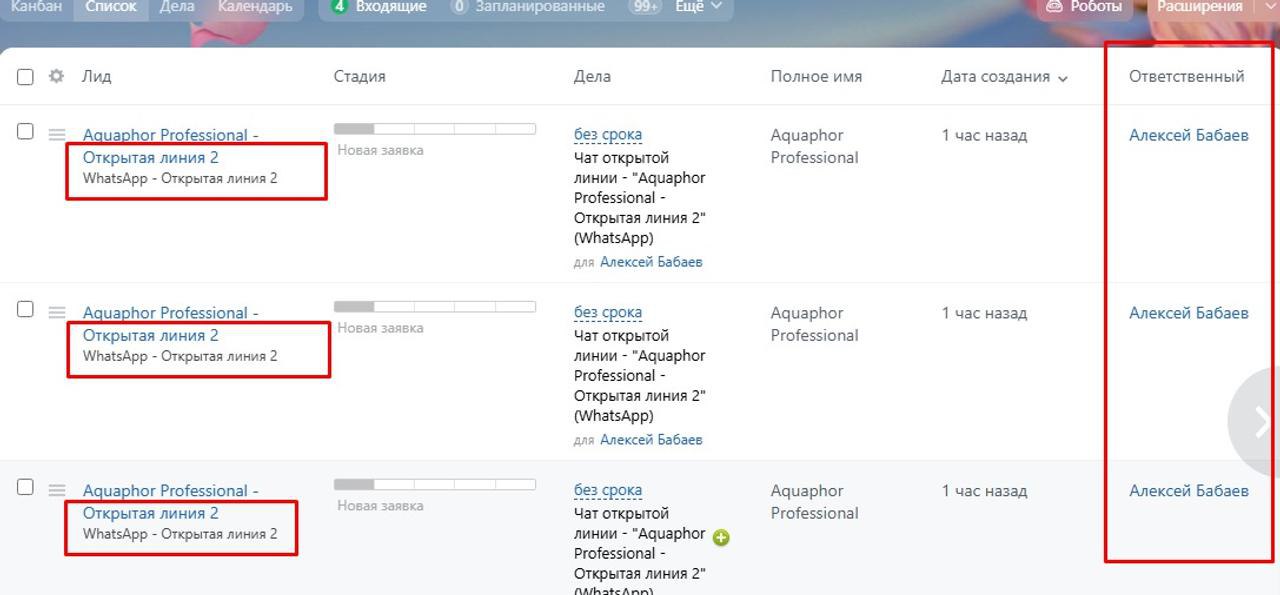Switch to the Канбан view tab
The image size is (1280, 595).
36,7
